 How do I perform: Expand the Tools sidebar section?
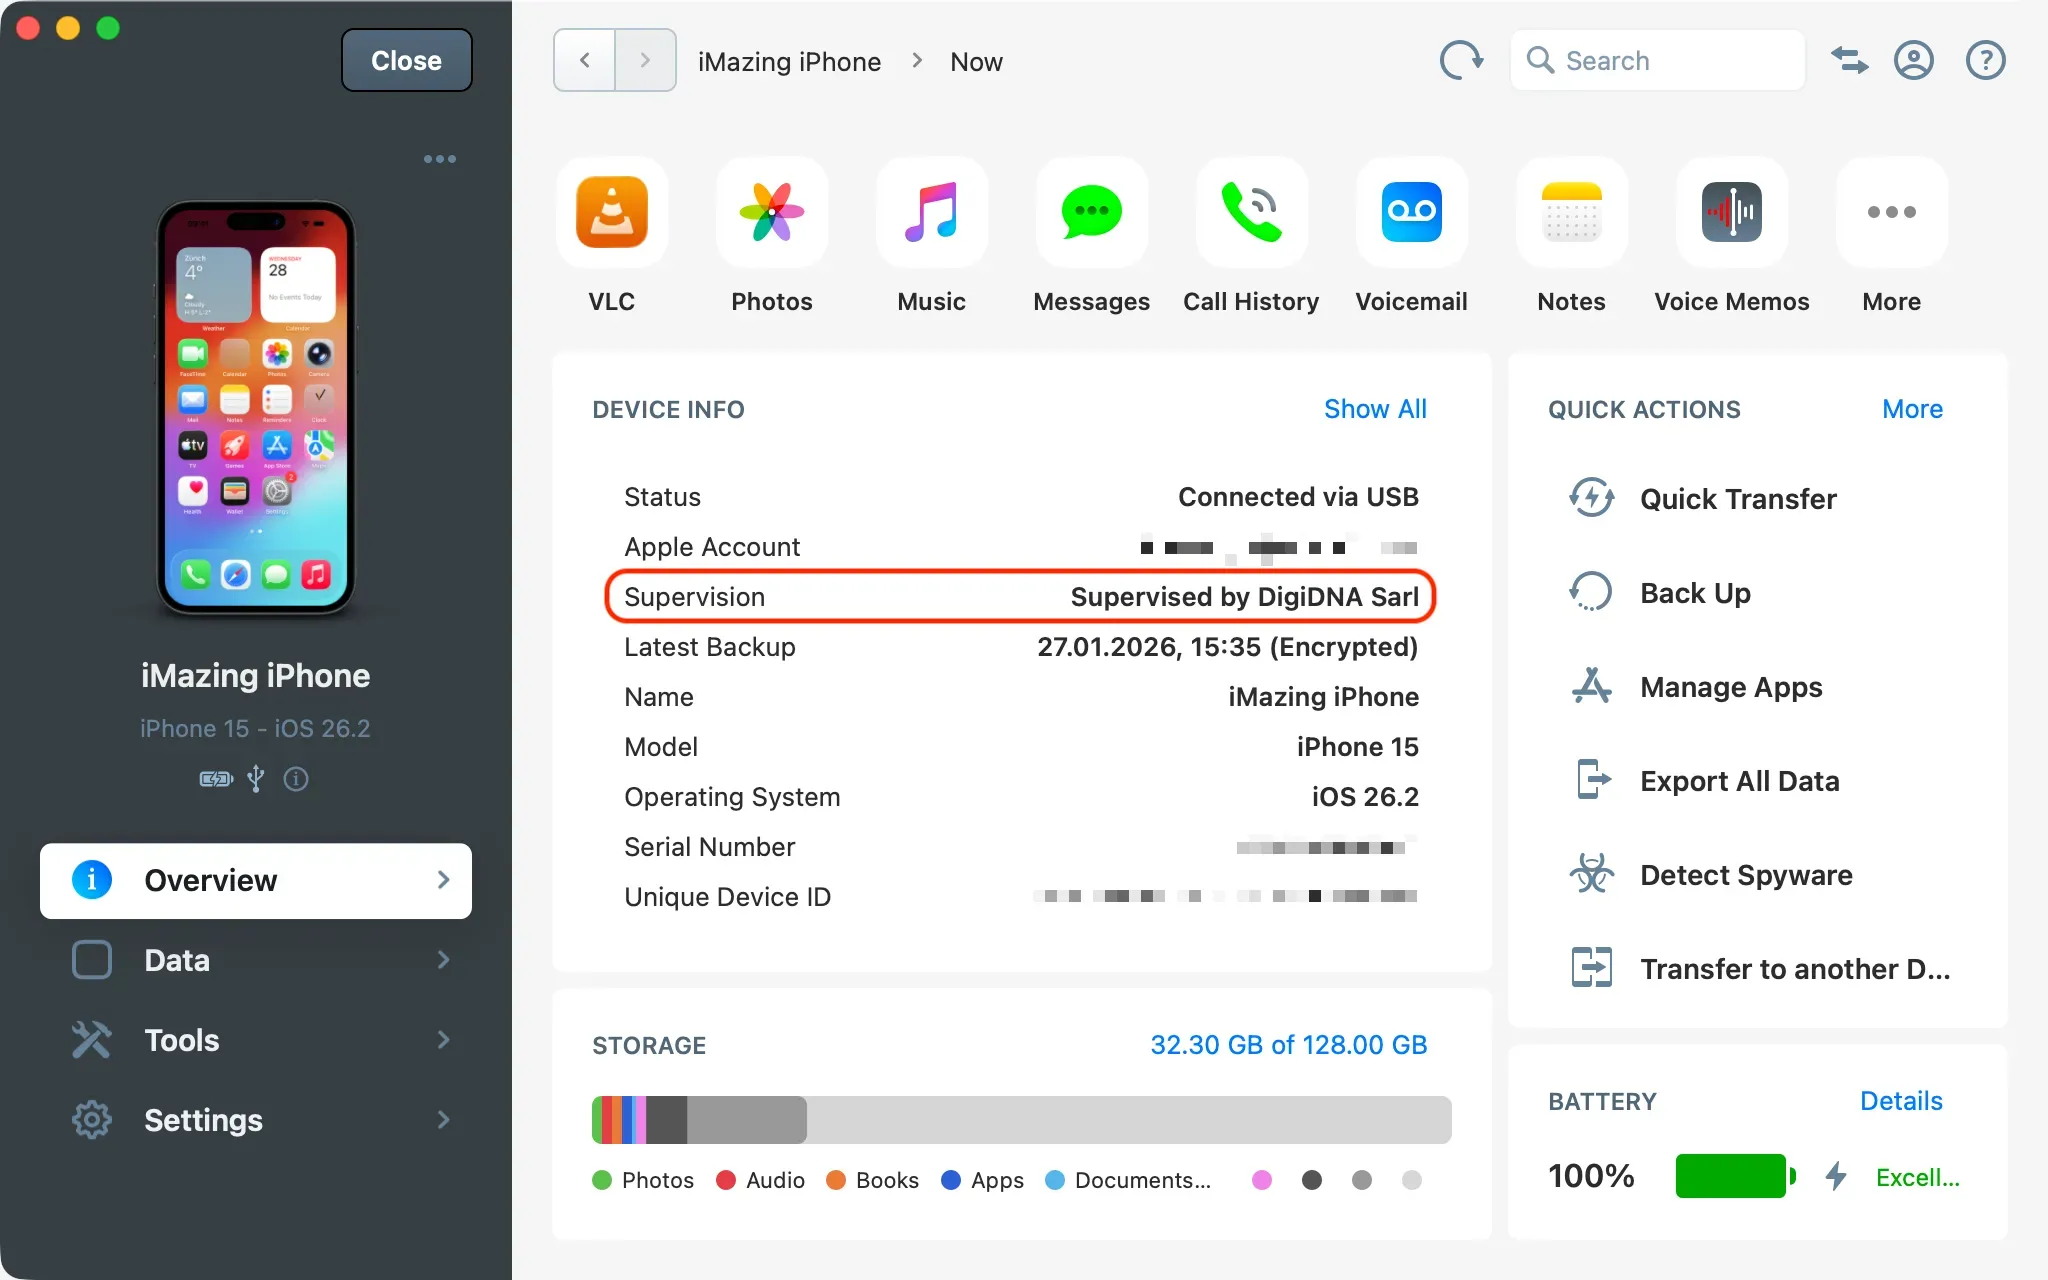pos(256,1040)
